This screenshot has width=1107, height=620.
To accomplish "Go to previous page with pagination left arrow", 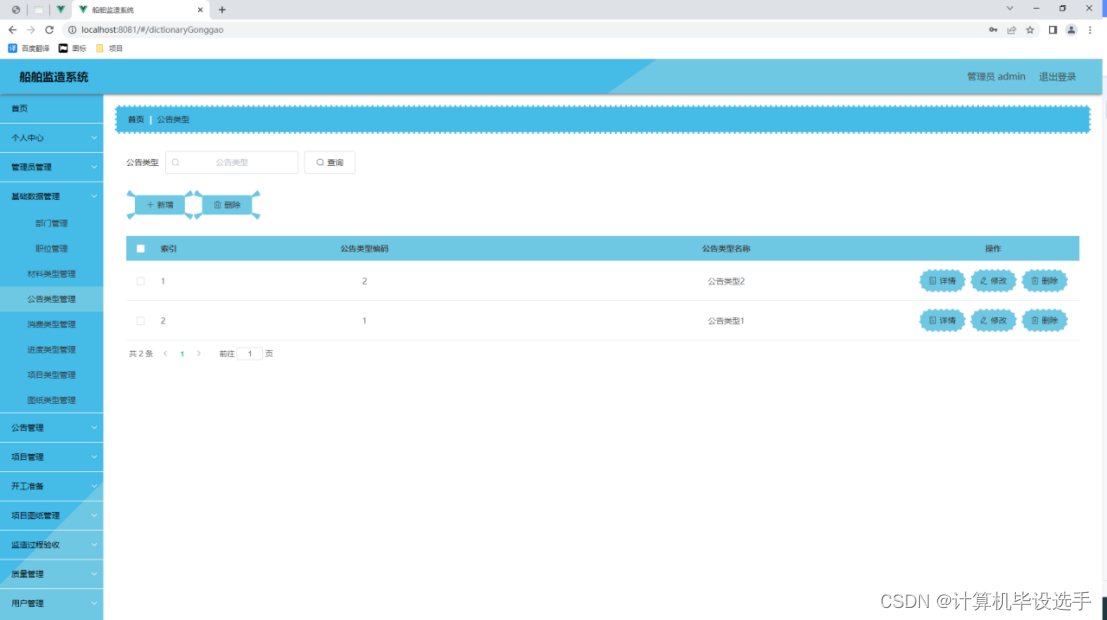I will click(x=165, y=354).
